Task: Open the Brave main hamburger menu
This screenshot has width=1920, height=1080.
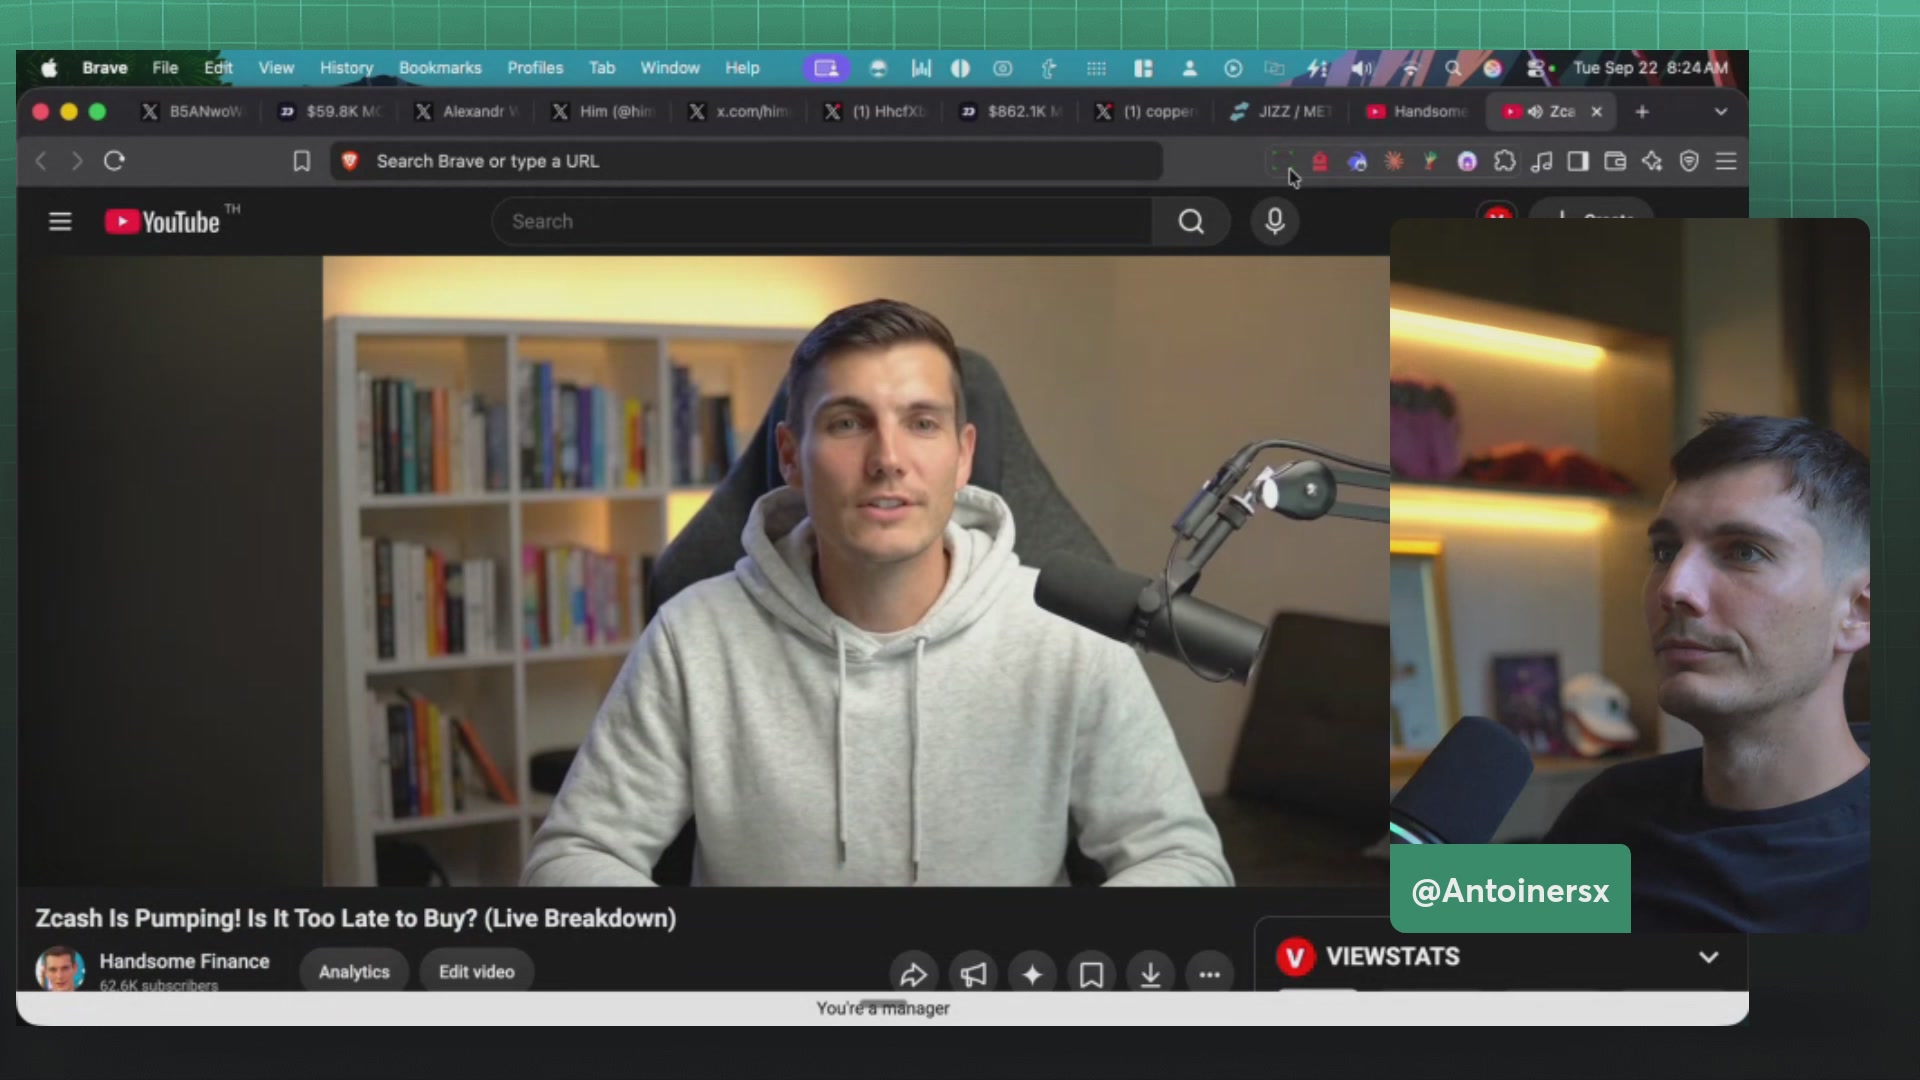Action: pos(1726,161)
